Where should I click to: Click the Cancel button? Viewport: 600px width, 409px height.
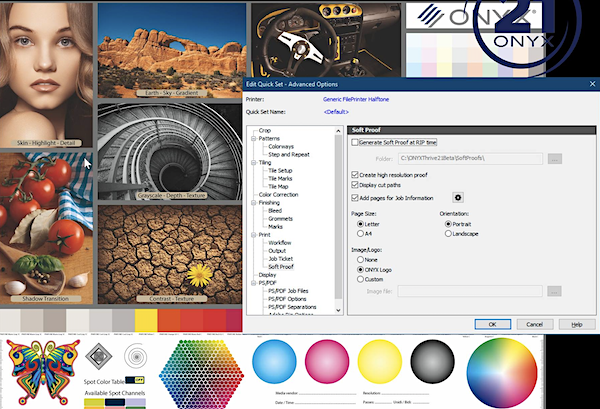[x=535, y=324]
